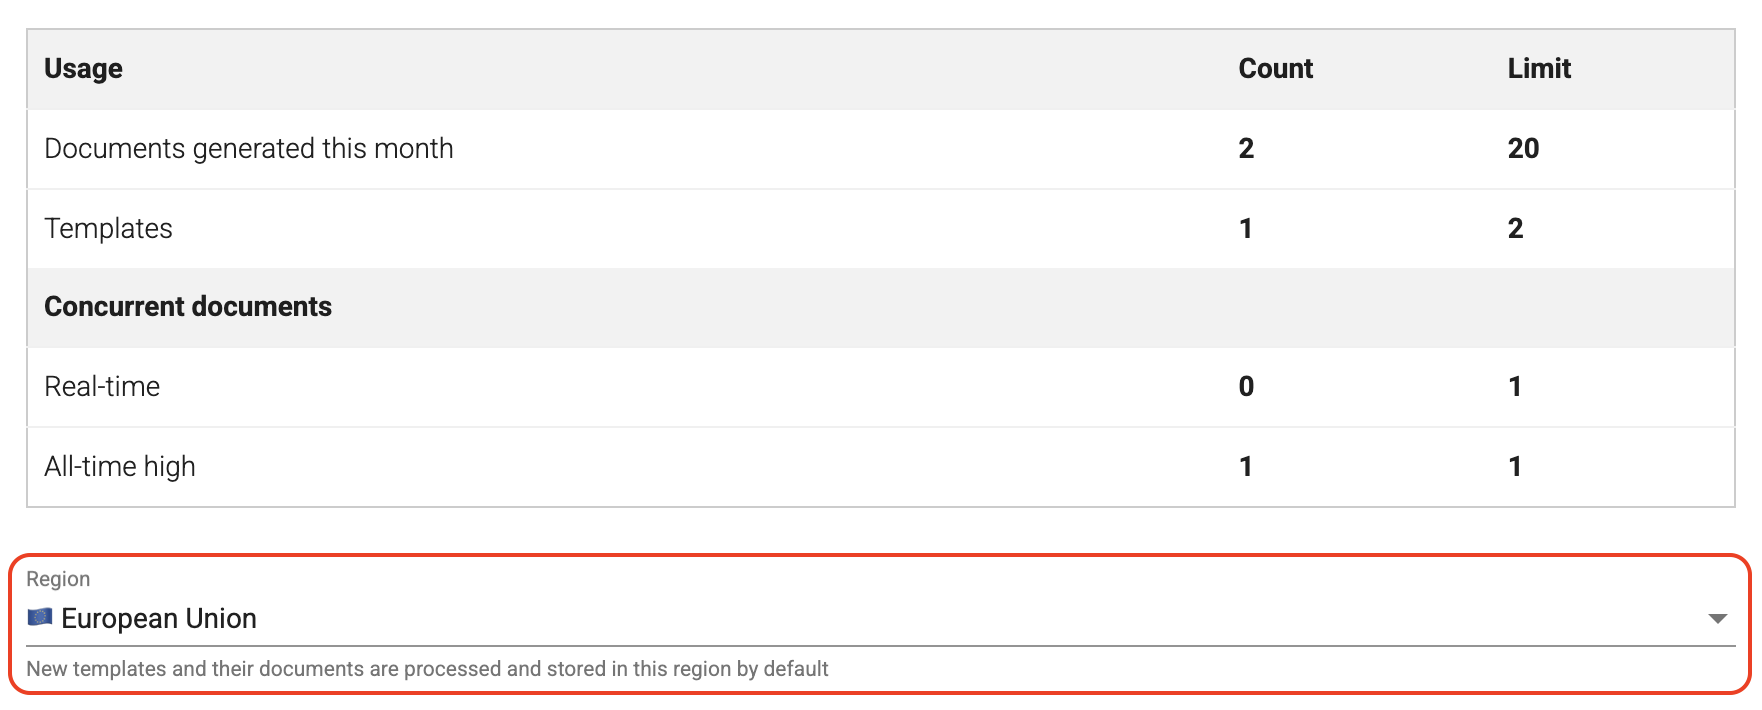Click the Concurrent documents section header

pyautogui.click(x=187, y=306)
